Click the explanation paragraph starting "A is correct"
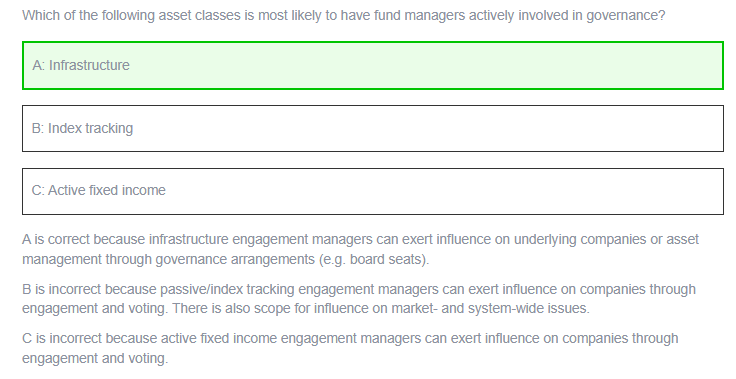The image size is (736, 379). click(x=360, y=249)
